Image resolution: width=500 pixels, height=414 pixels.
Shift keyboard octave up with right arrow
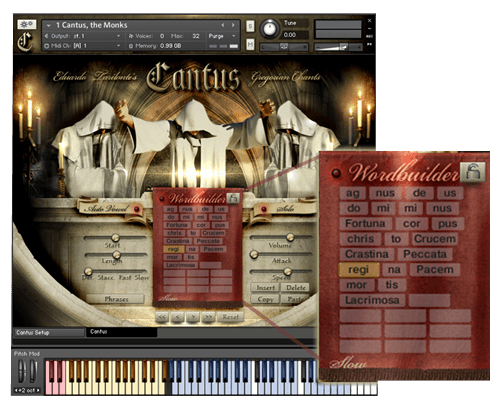[38, 390]
